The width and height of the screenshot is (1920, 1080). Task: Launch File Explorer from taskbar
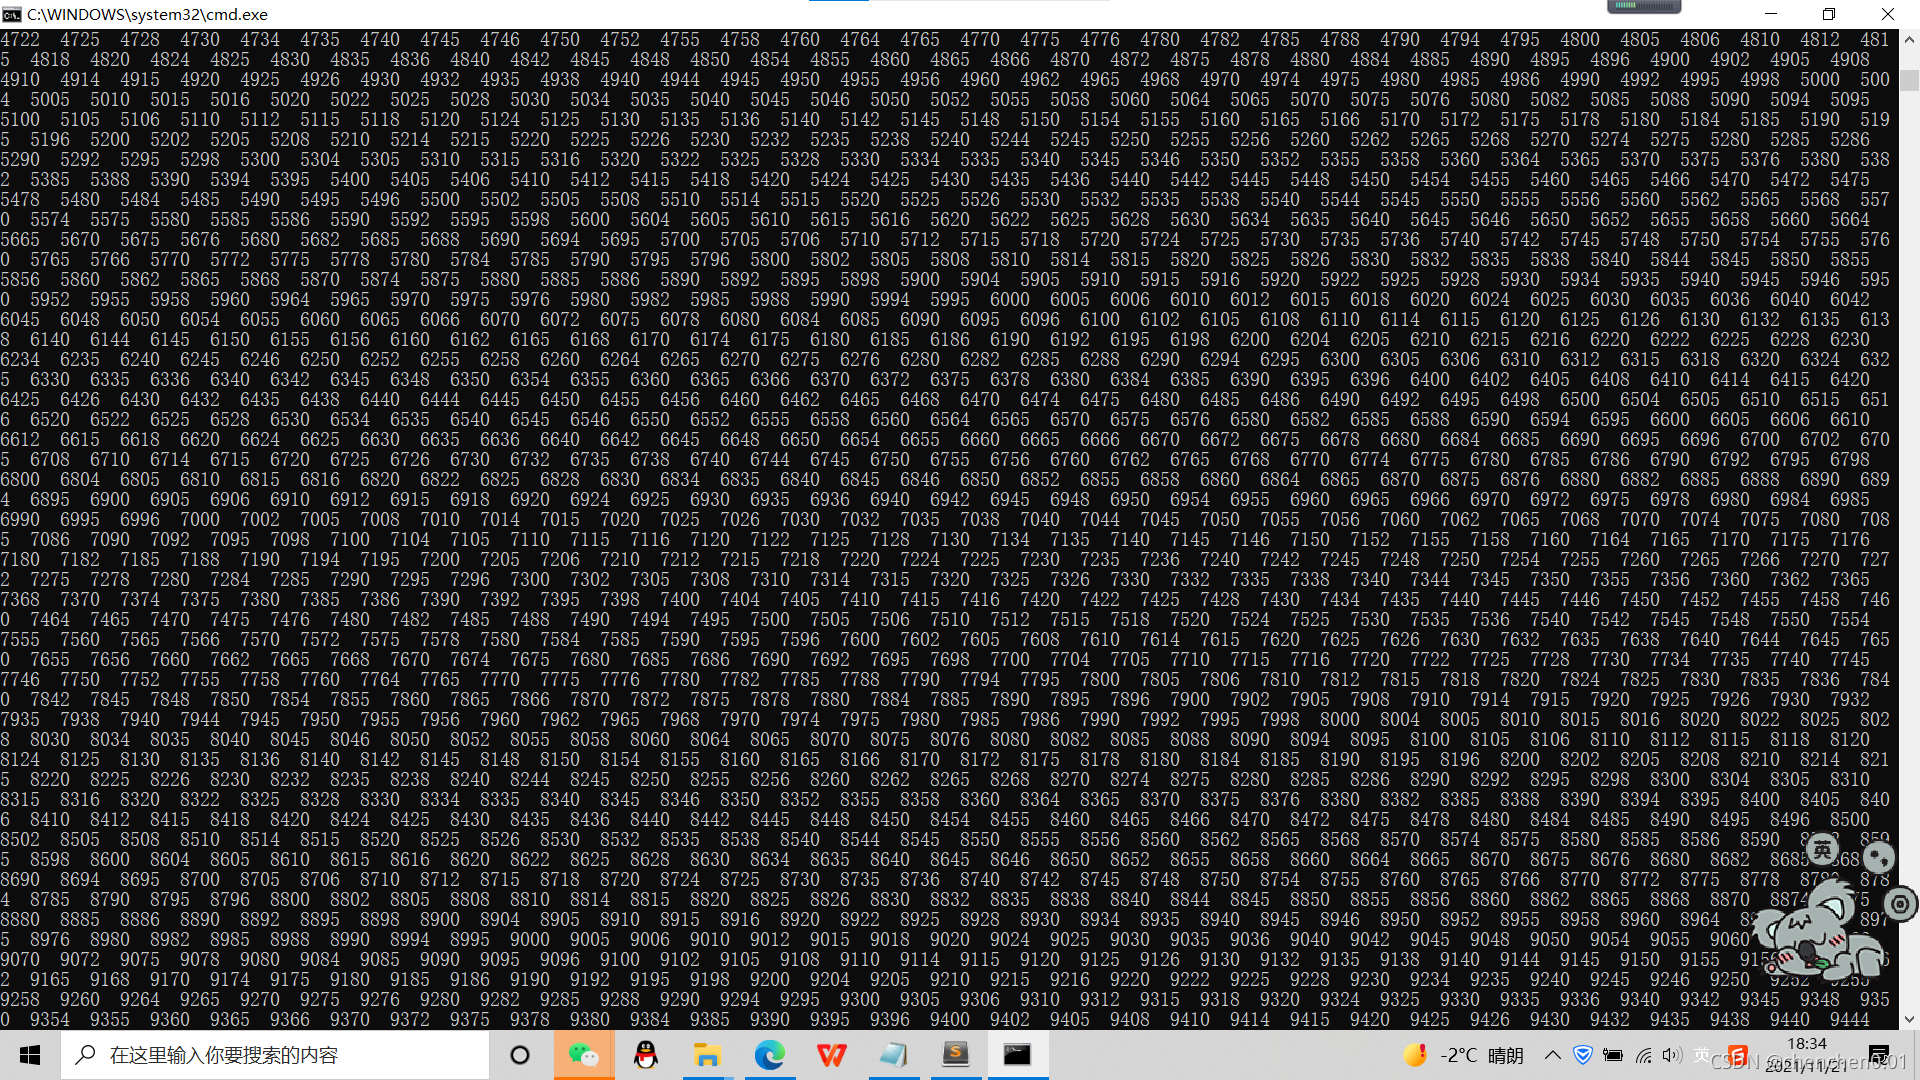click(x=707, y=1055)
